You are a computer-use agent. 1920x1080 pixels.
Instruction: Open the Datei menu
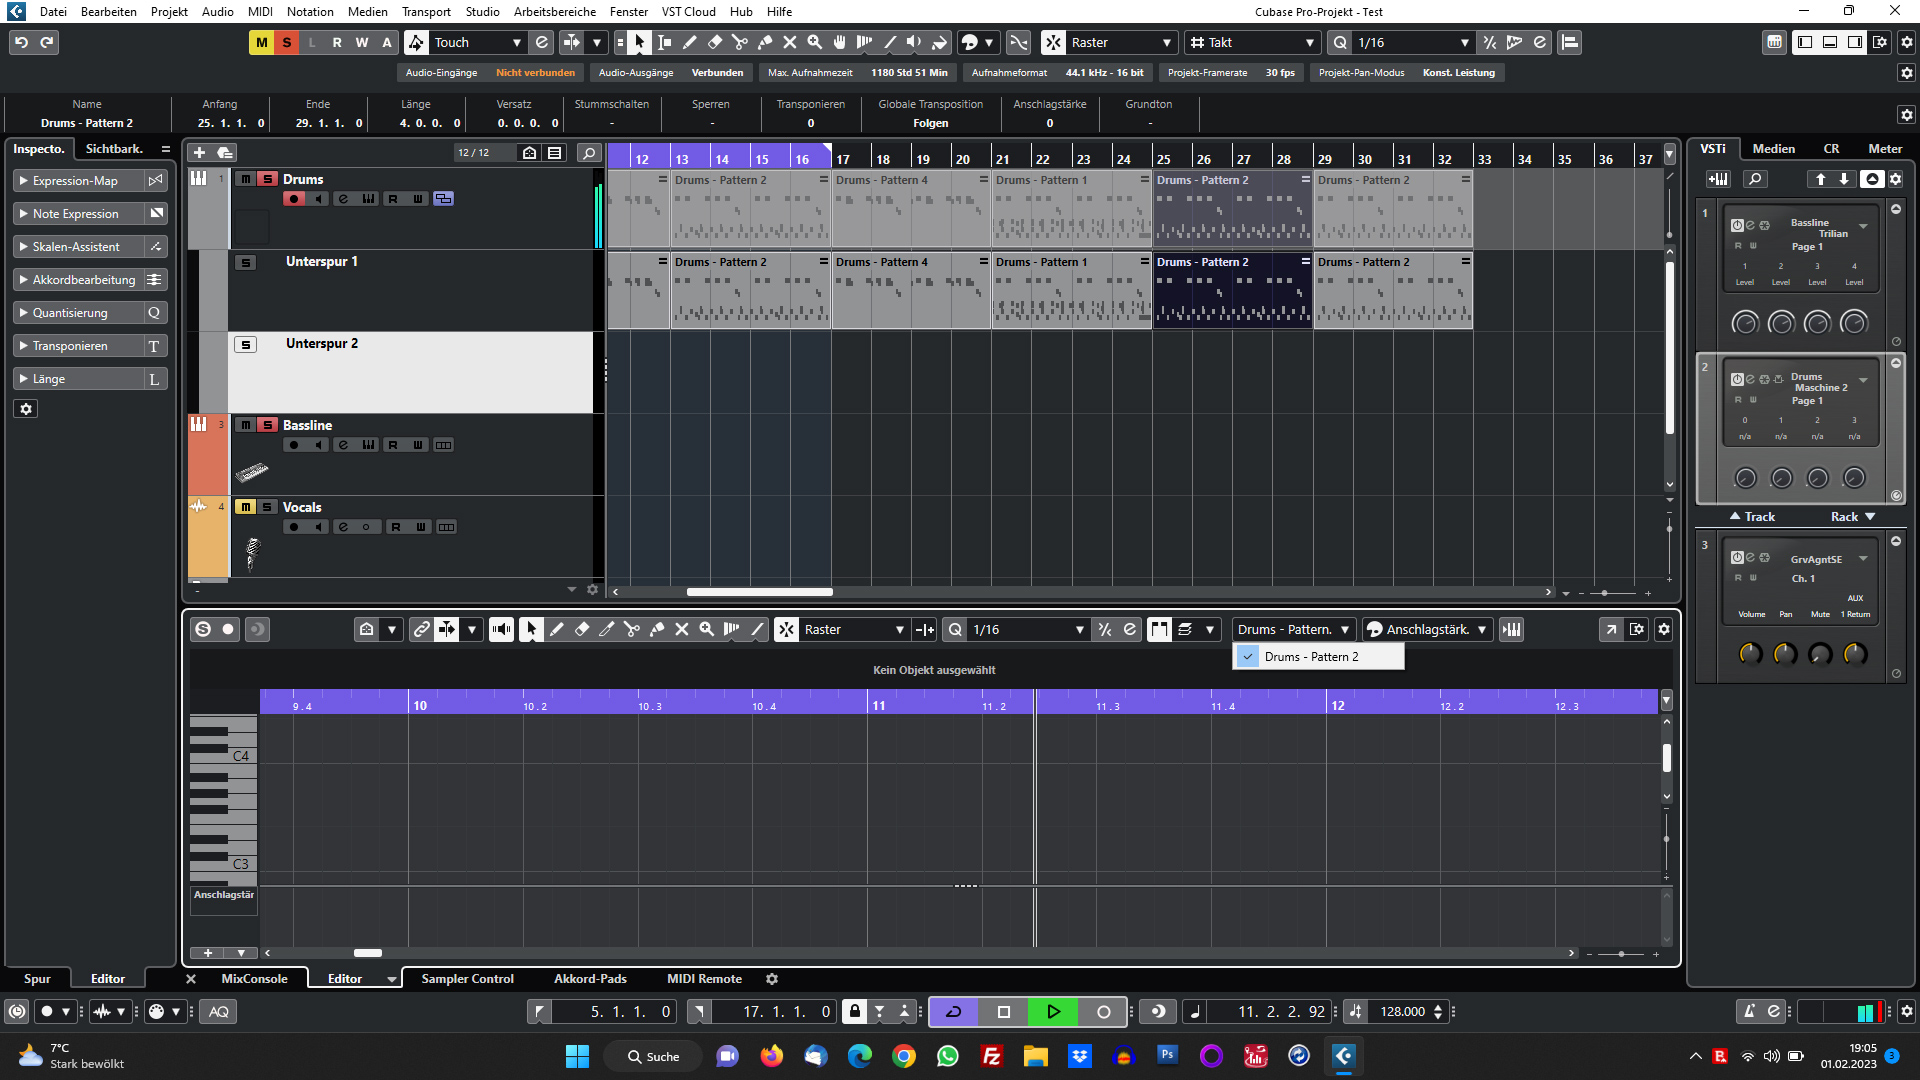click(x=53, y=12)
